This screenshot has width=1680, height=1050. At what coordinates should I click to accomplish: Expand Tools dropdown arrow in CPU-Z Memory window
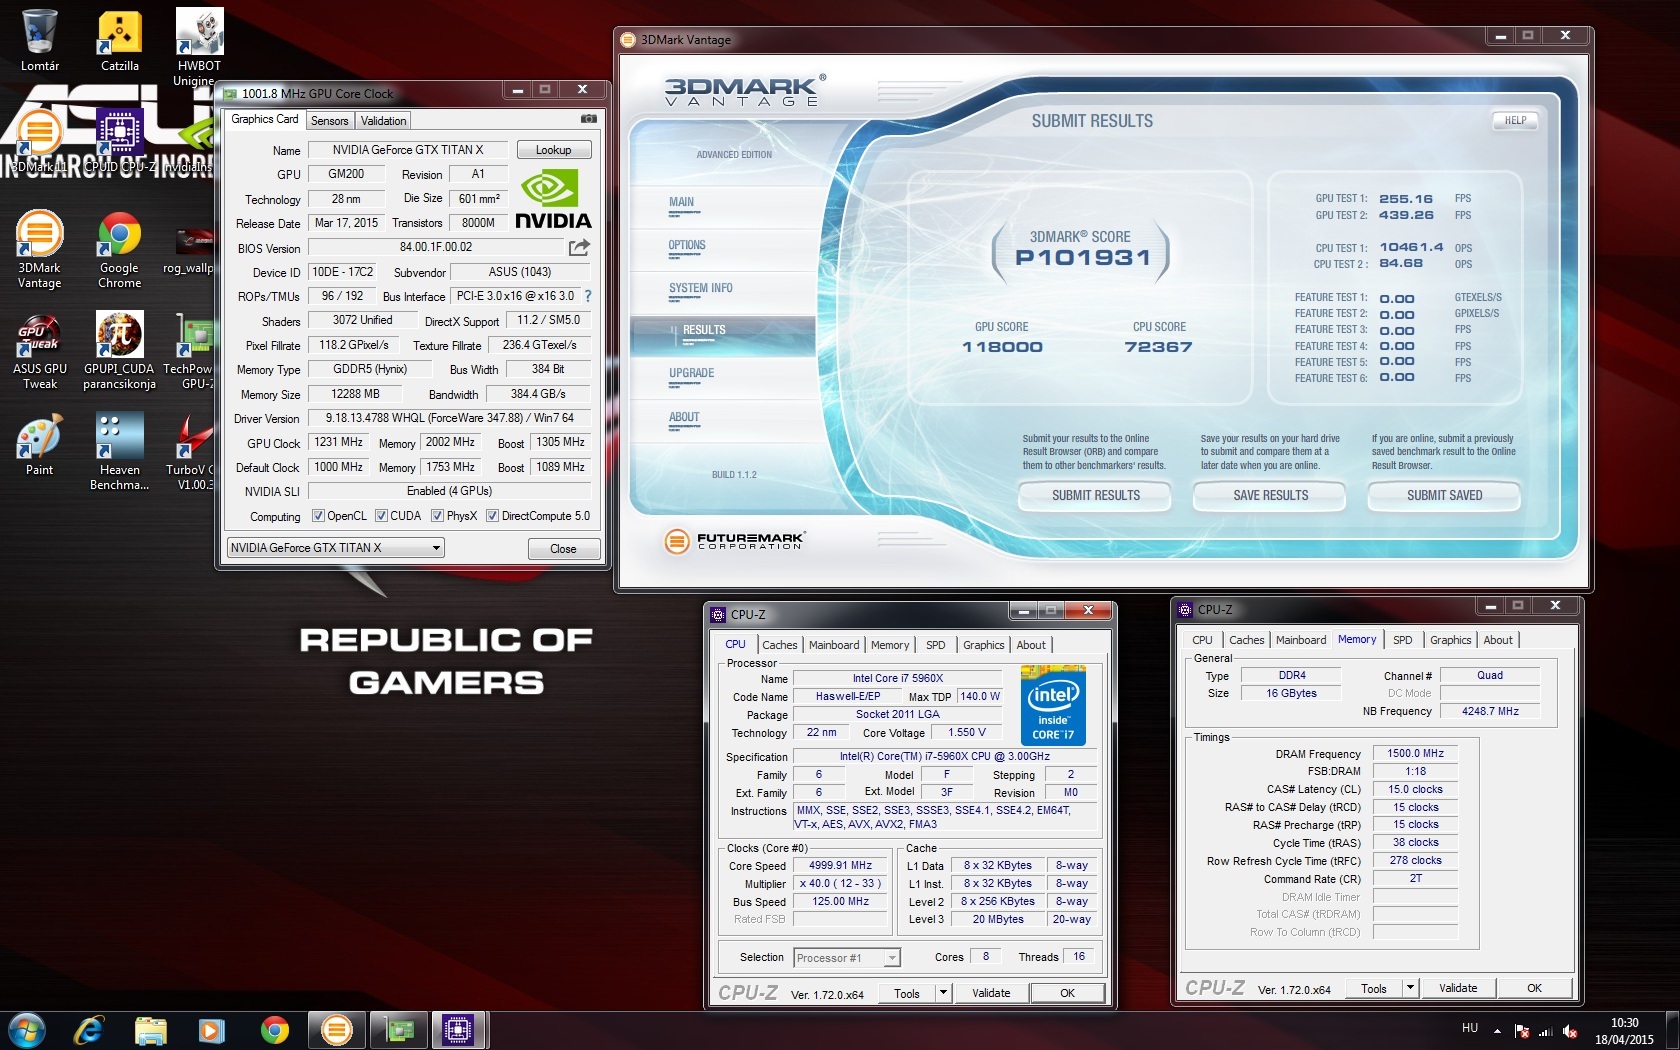click(x=1410, y=988)
